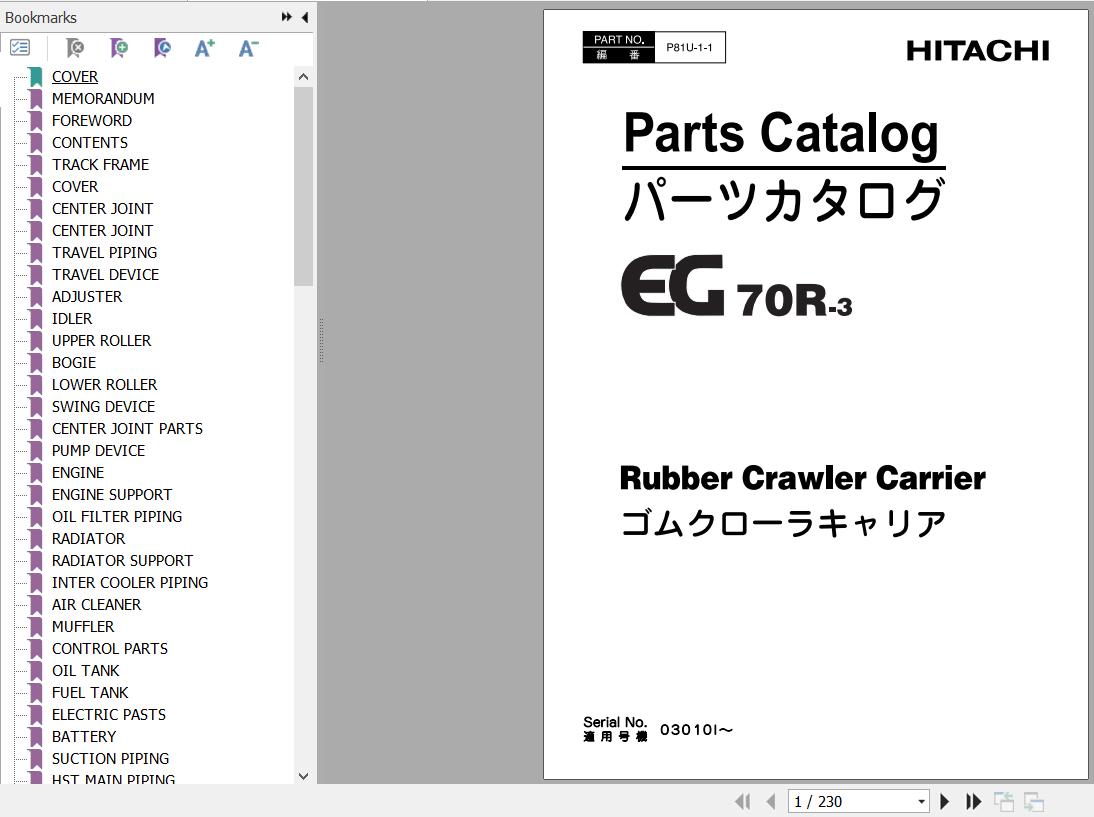Go to the OIL FILTER PIPING bookmark
The width and height of the screenshot is (1094, 817).
coord(117,516)
